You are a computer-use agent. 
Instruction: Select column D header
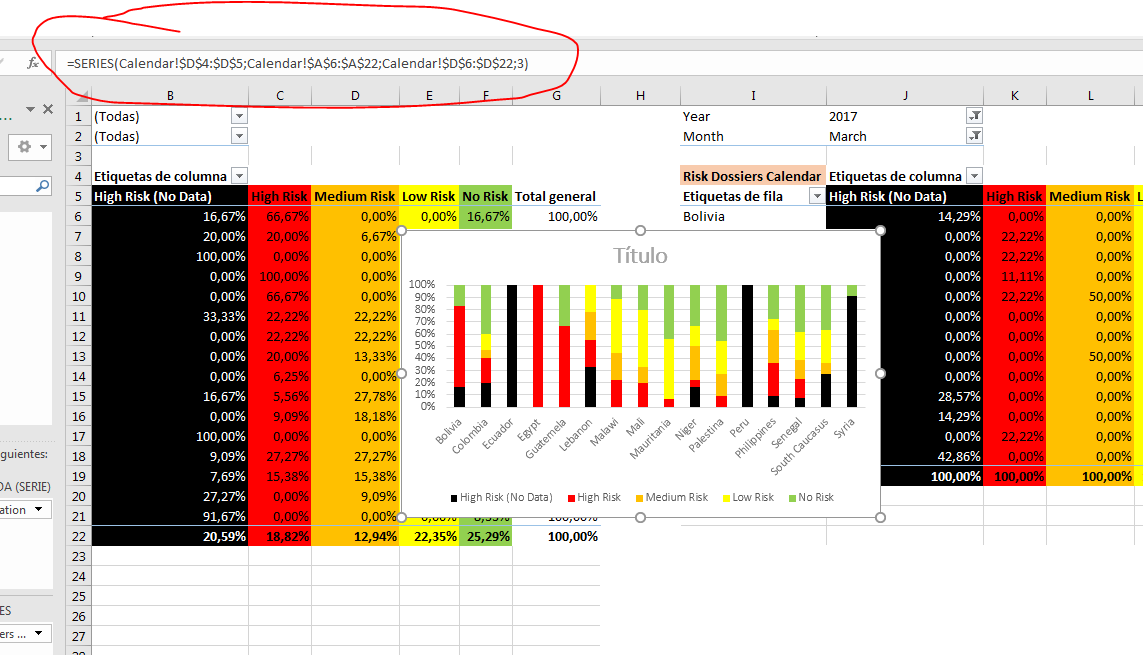[355, 95]
